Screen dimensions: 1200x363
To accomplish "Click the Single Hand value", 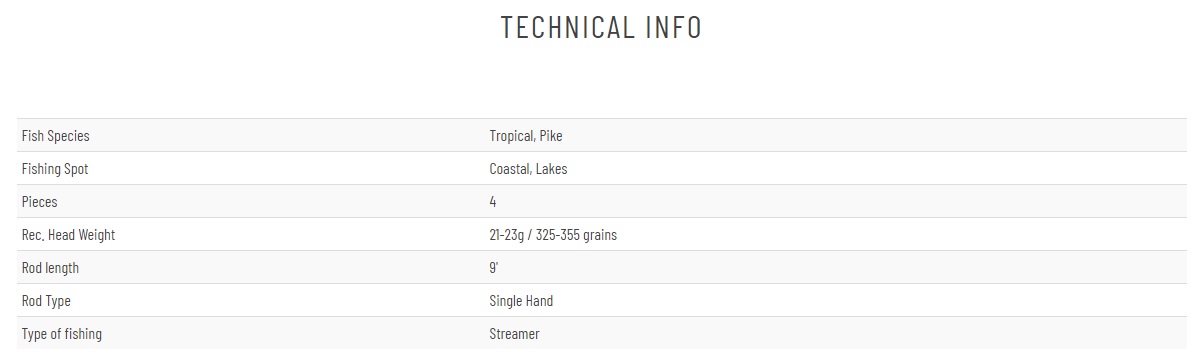I will 521,301.
